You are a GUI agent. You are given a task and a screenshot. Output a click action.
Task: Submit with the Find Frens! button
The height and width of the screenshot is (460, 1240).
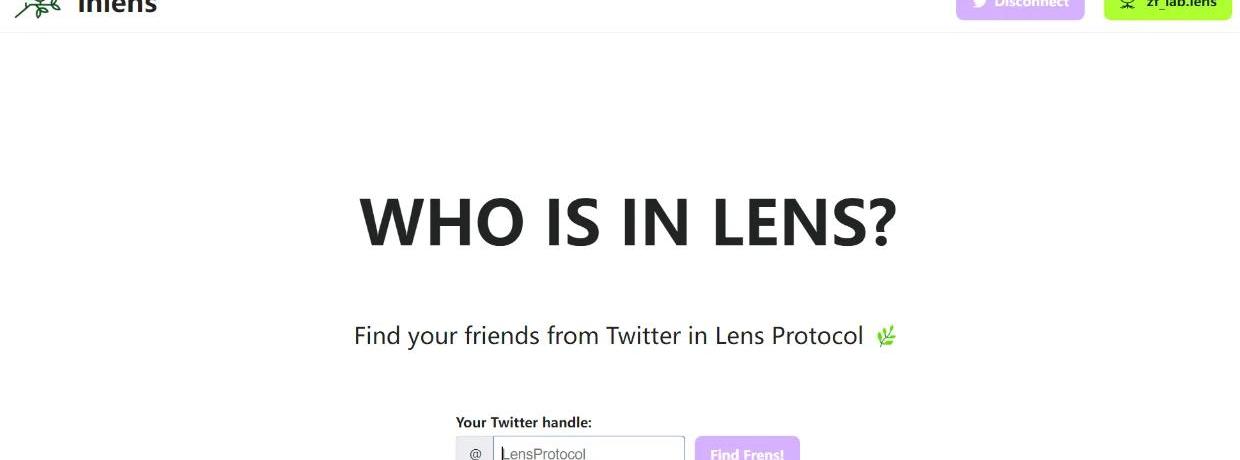[747, 448]
